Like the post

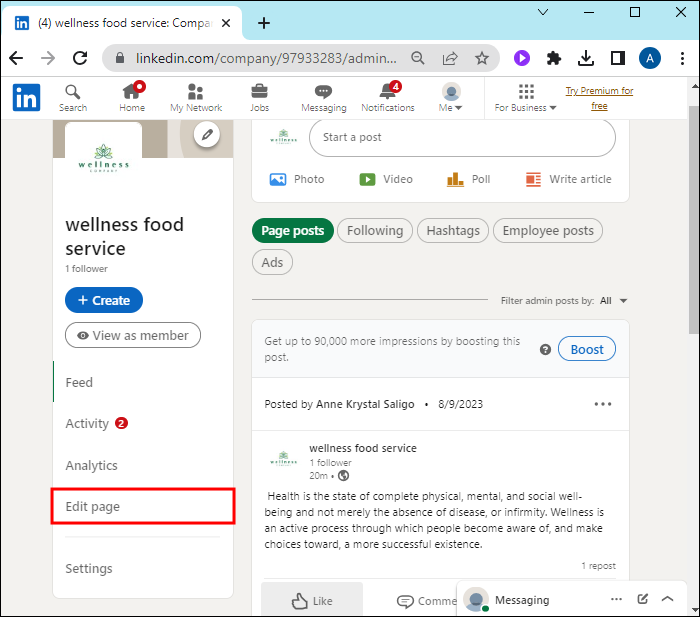pyautogui.click(x=312, y=600)
